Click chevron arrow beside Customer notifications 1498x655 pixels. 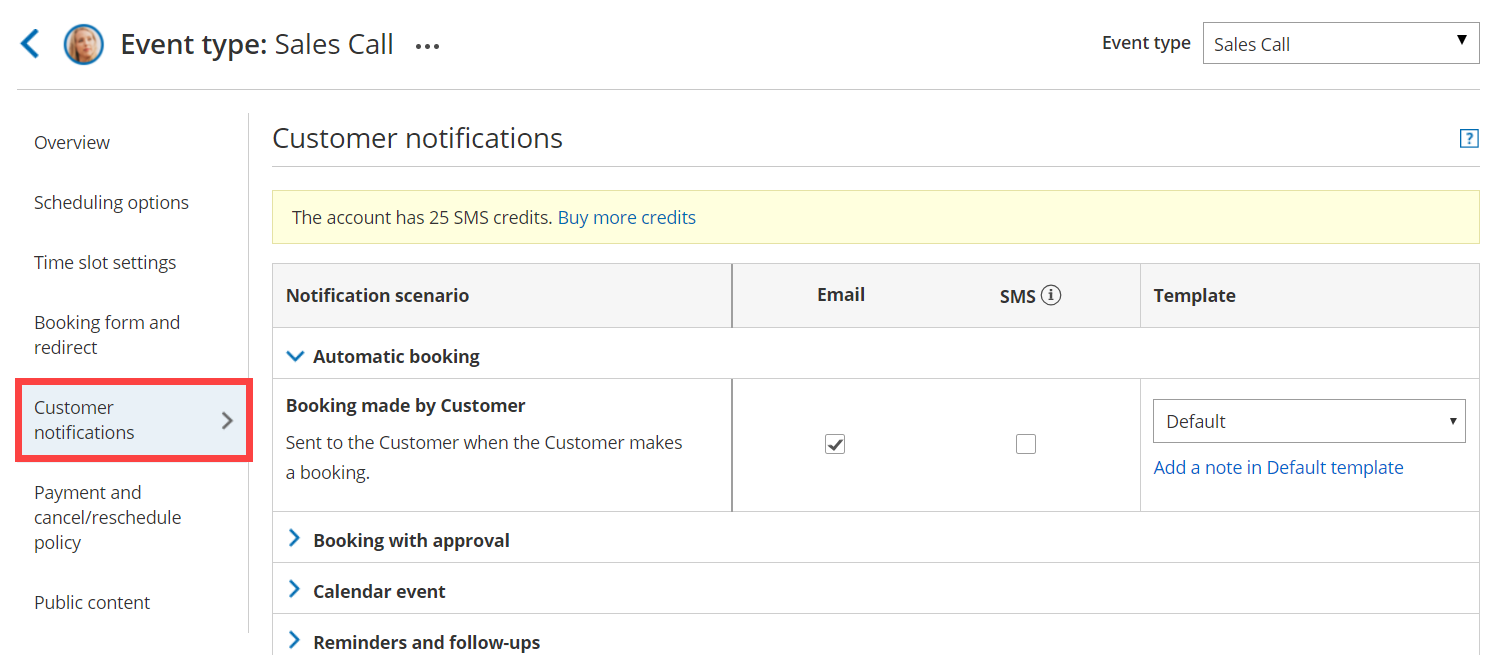click(x=227, y=420)
